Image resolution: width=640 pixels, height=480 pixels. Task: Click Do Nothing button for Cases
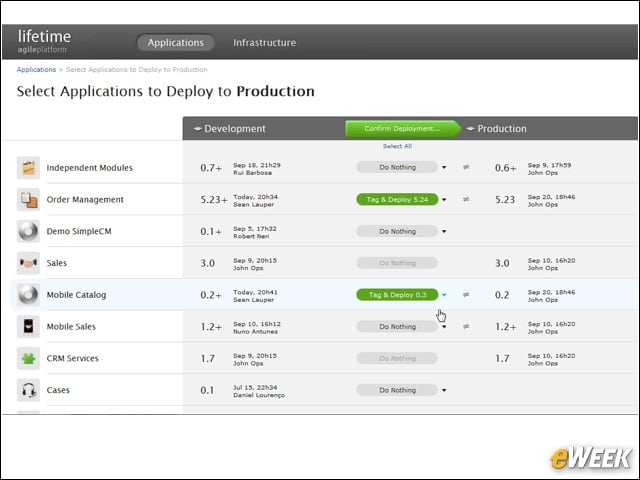pos(397,390)
